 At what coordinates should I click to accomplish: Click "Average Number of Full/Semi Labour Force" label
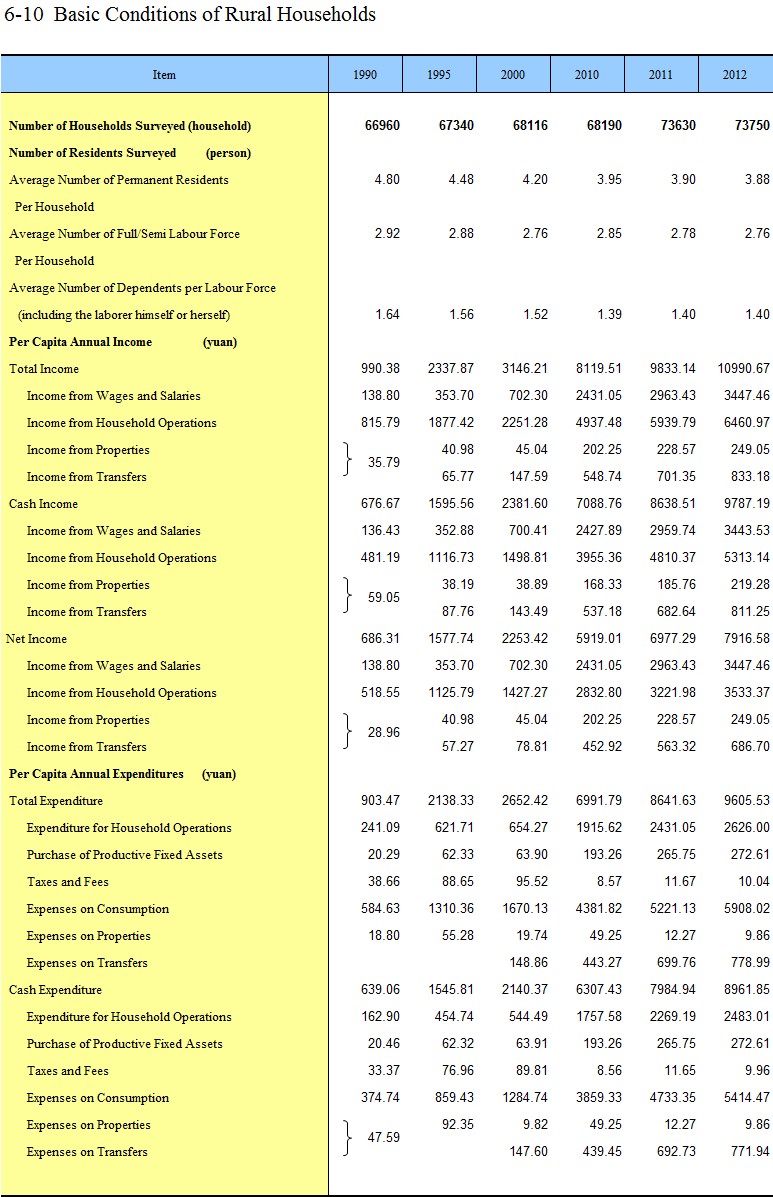124,234
